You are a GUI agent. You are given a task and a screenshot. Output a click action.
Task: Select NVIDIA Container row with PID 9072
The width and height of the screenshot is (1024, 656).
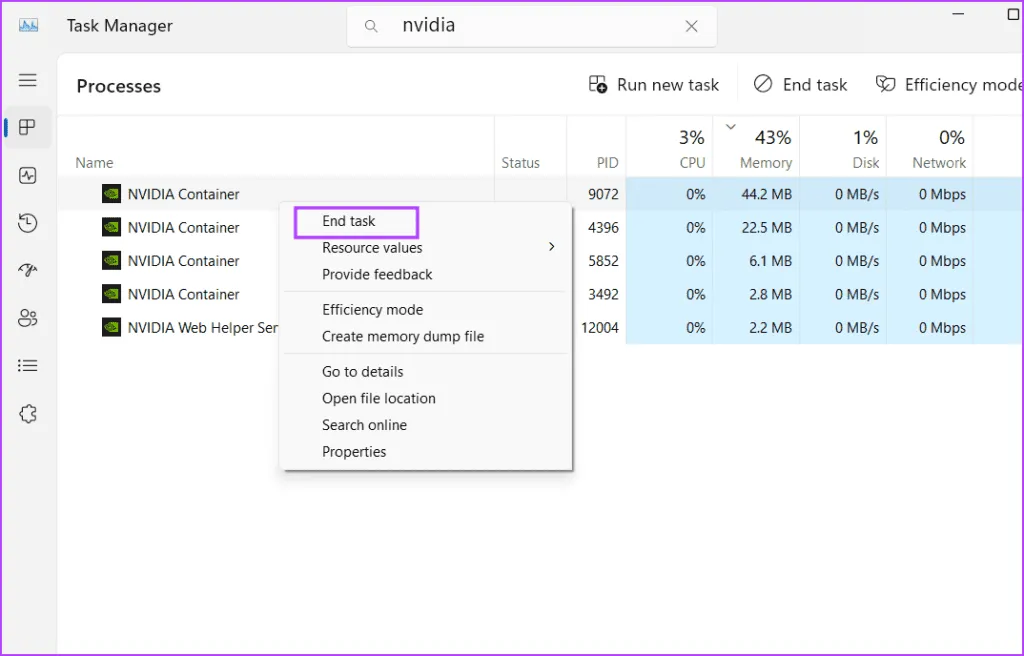[x=184, y=194]
